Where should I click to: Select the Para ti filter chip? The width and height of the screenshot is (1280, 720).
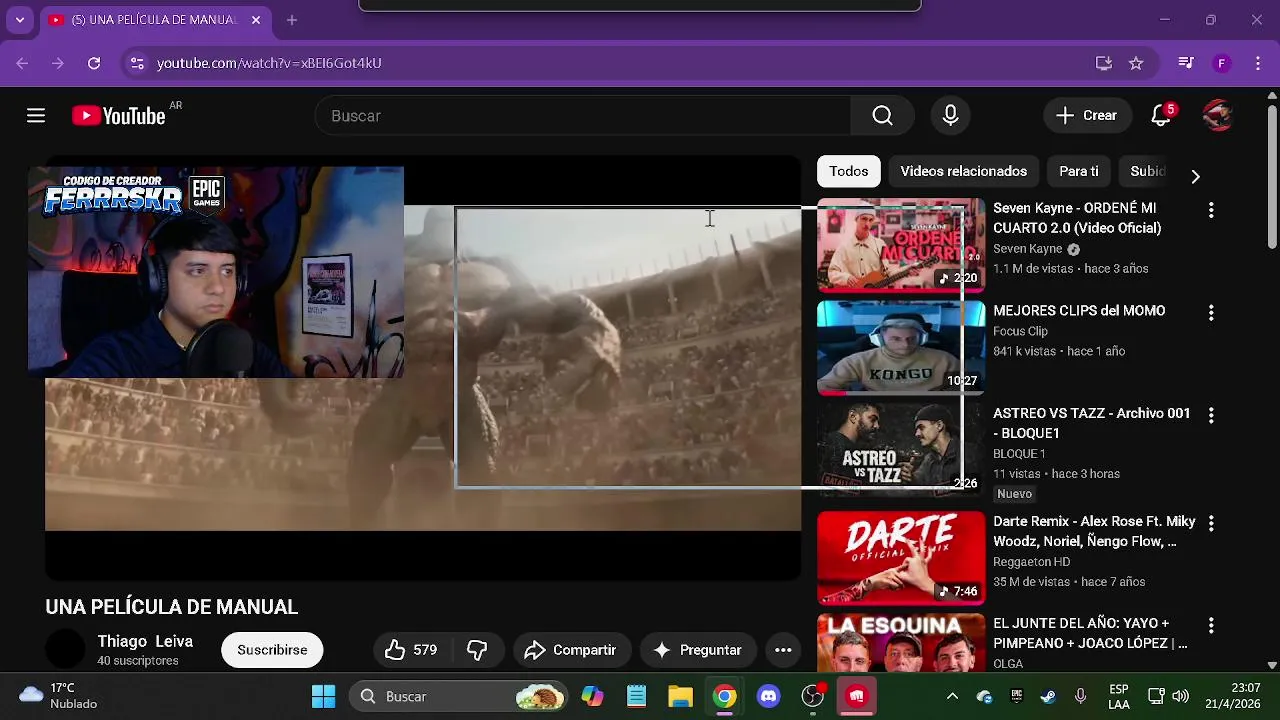tap(1079, 171)
